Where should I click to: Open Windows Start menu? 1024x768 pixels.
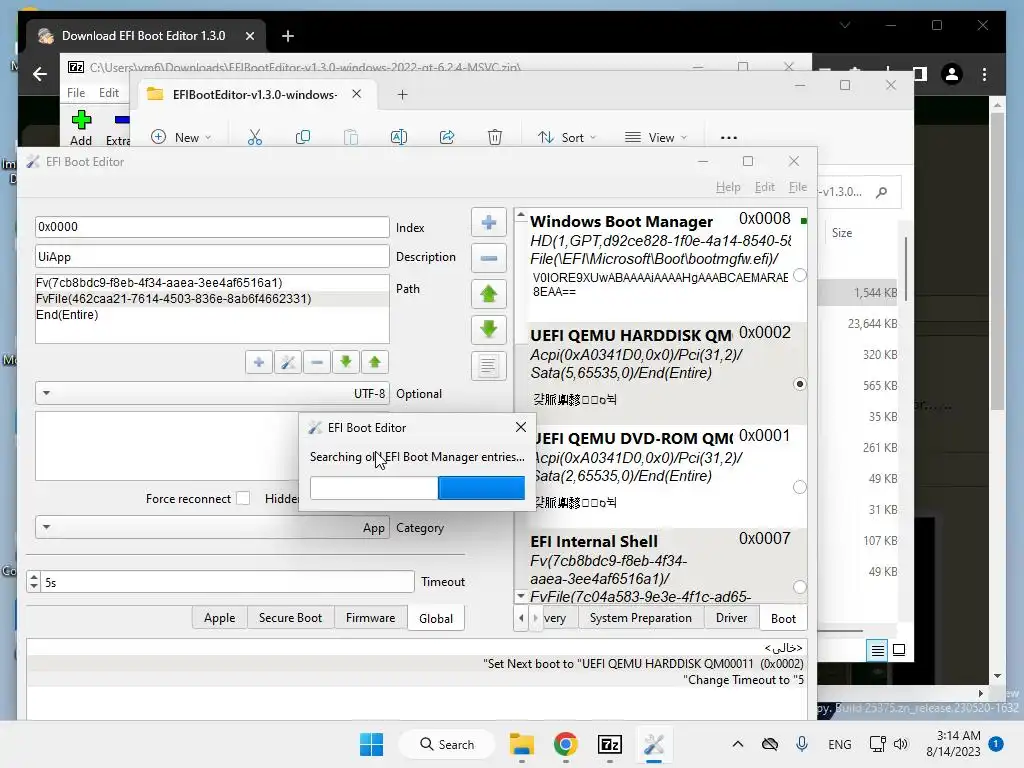[372, 744]
